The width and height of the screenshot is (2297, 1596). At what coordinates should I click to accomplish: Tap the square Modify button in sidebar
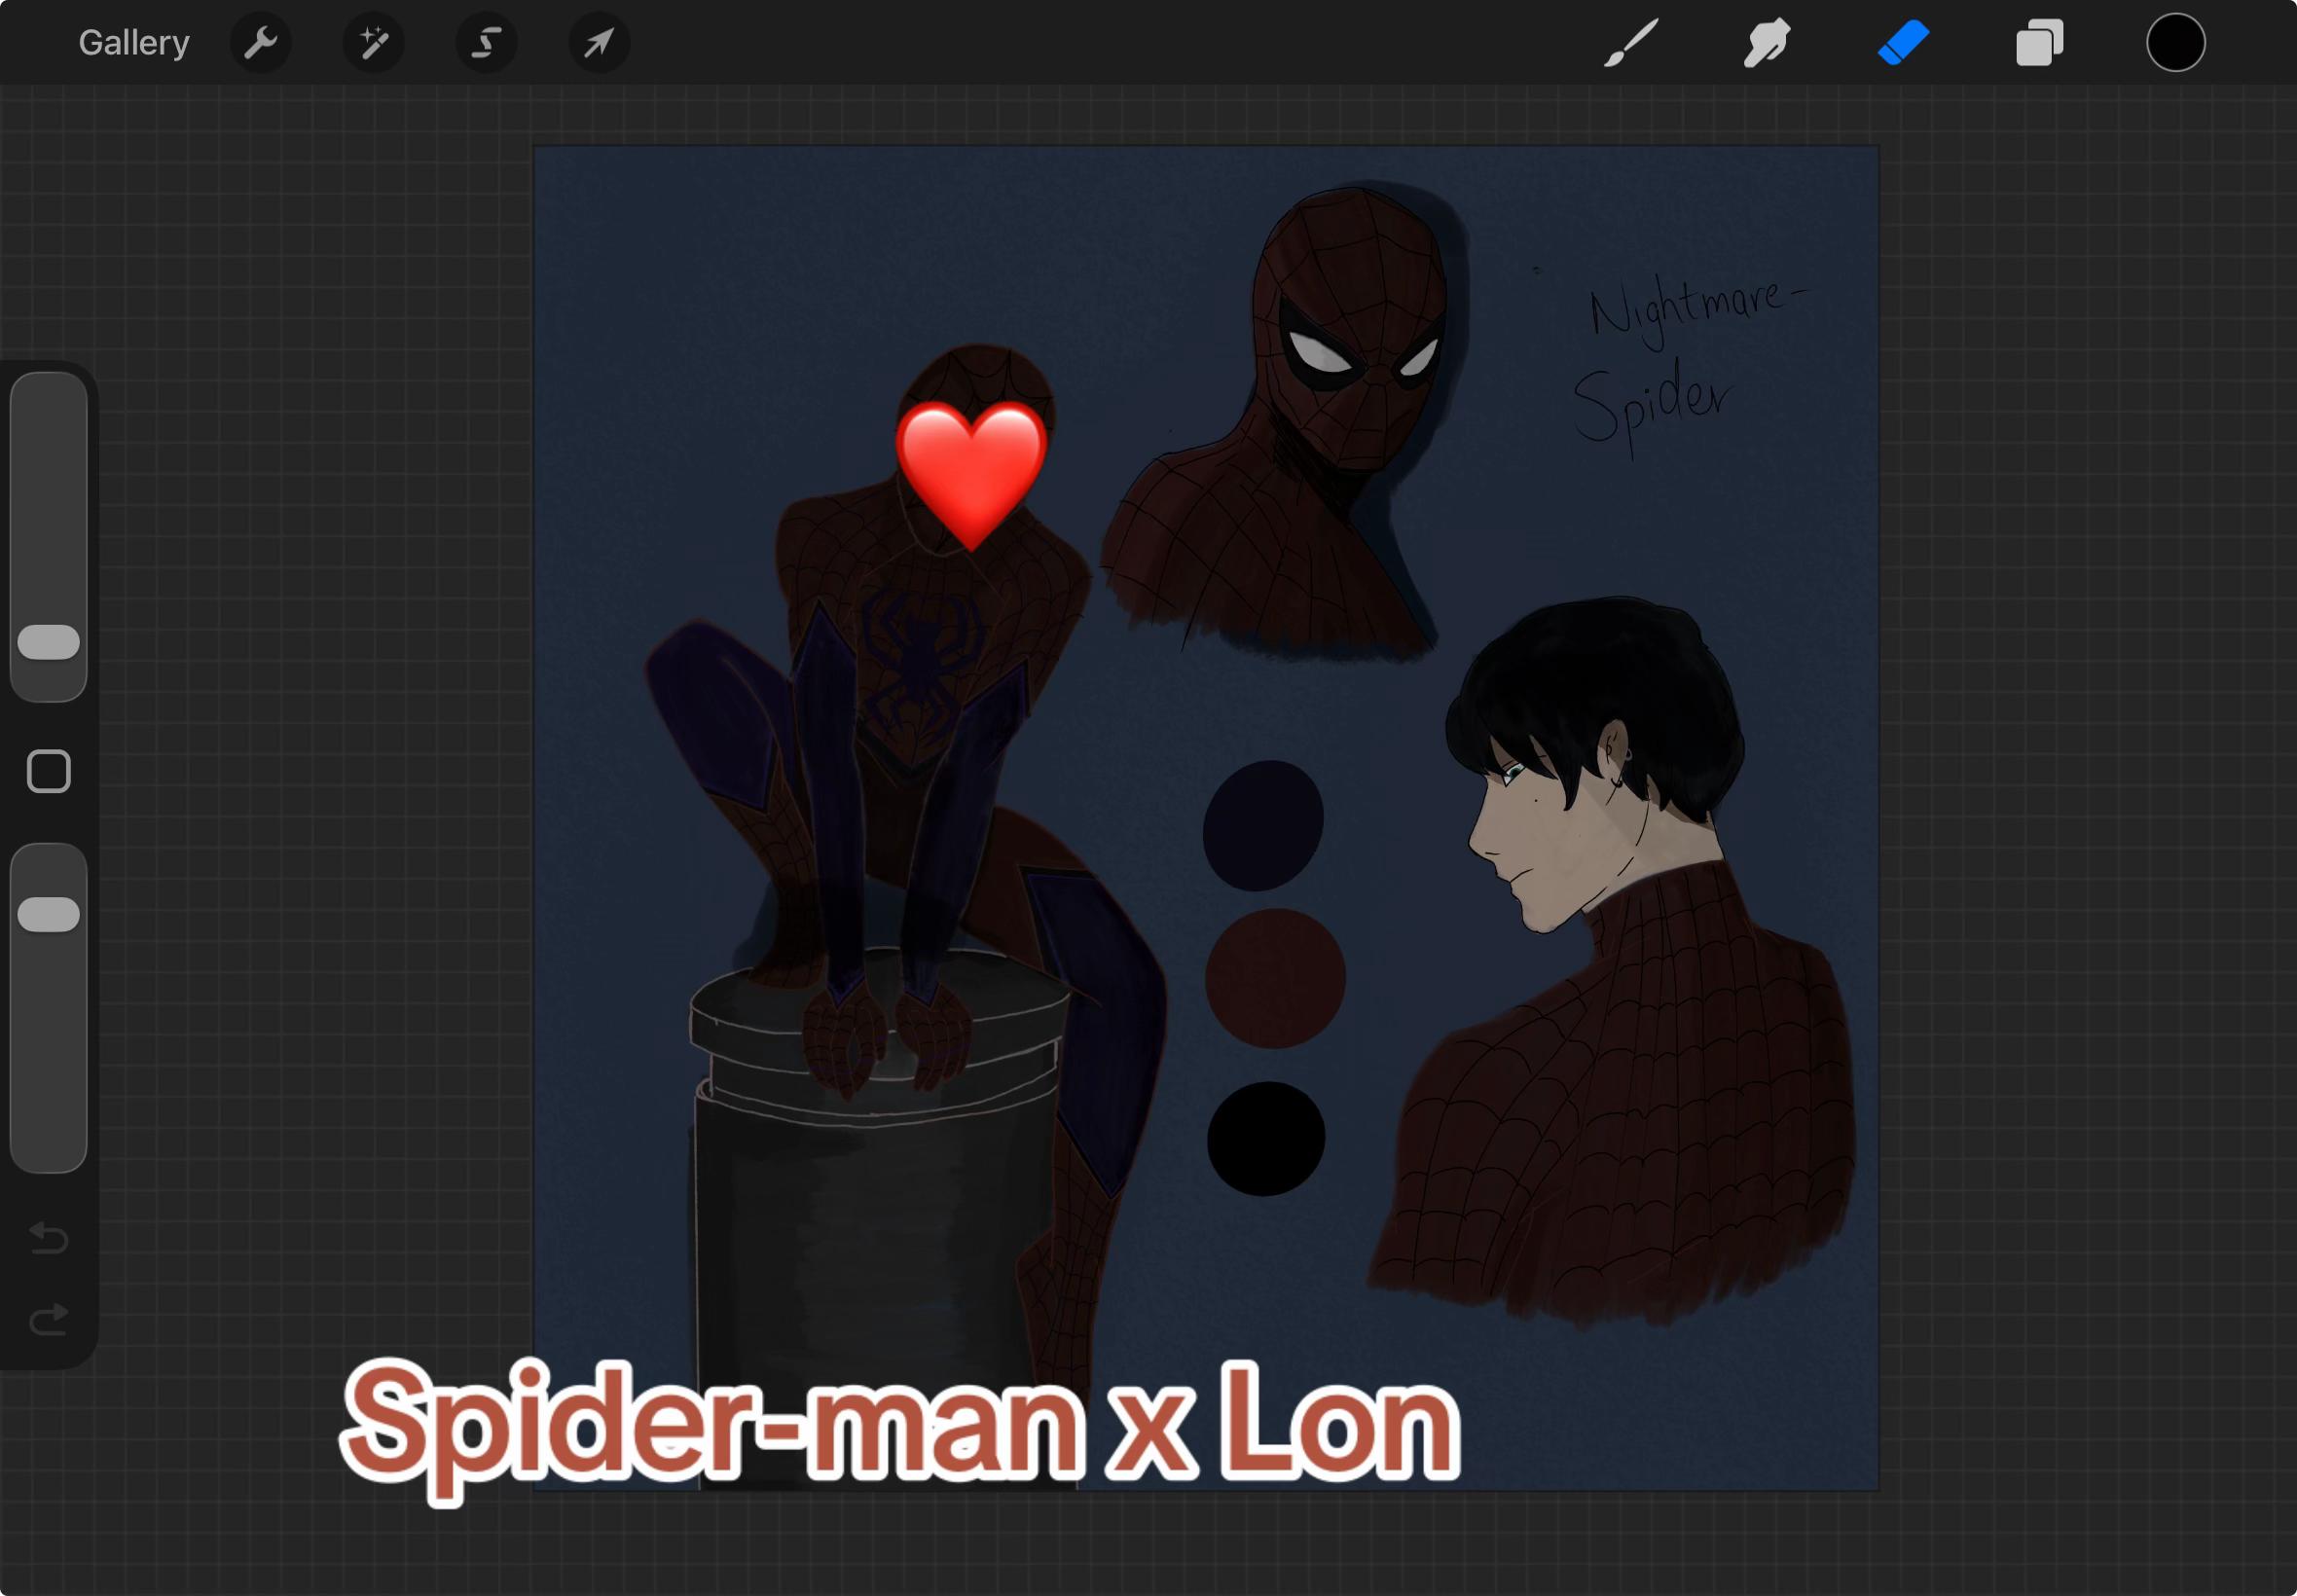[48, 771]
